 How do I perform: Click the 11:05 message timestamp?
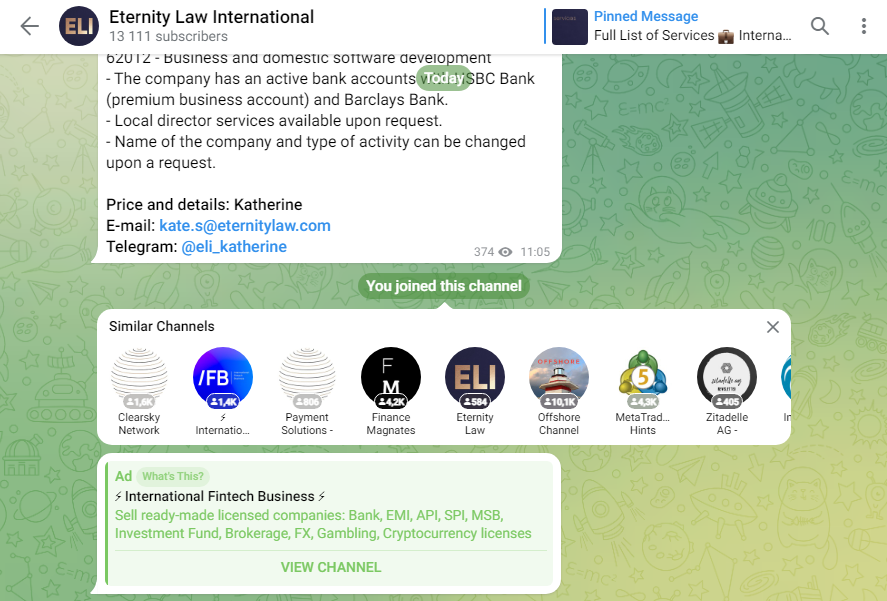[535, 252]
